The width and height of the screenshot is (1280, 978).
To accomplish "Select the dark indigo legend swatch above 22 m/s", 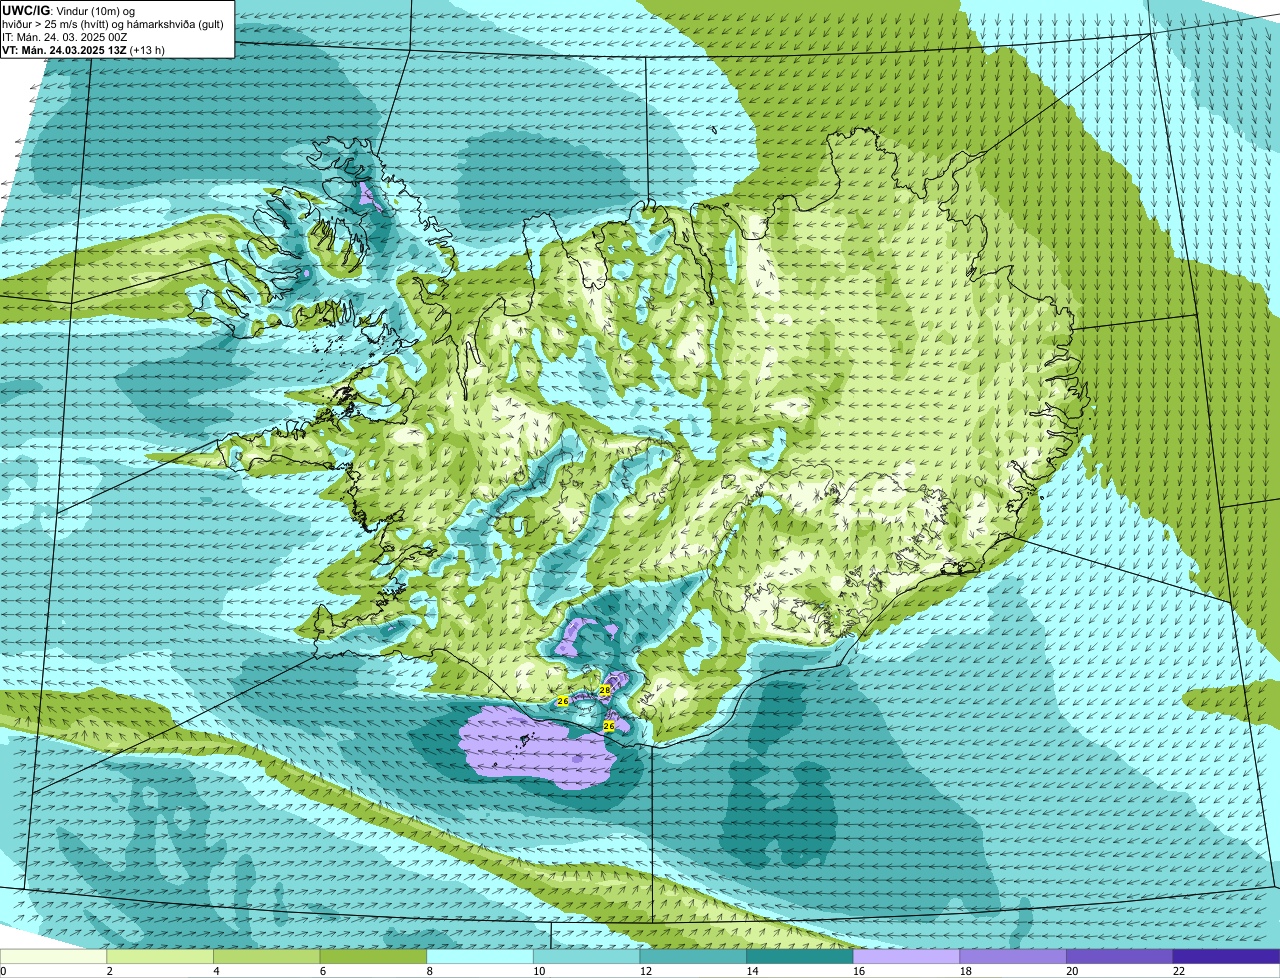I will [x=1226, y=957].
